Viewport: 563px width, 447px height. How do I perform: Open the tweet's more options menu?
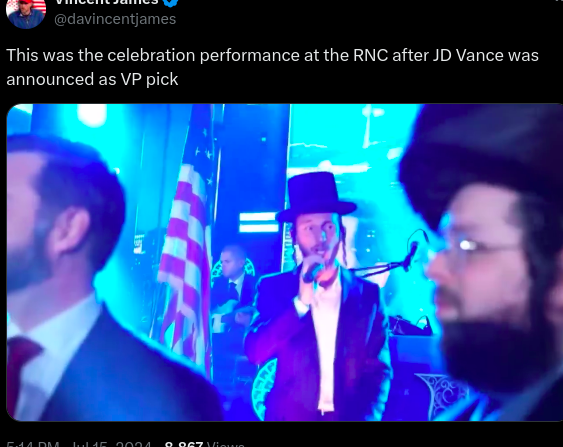coord(557,1)
